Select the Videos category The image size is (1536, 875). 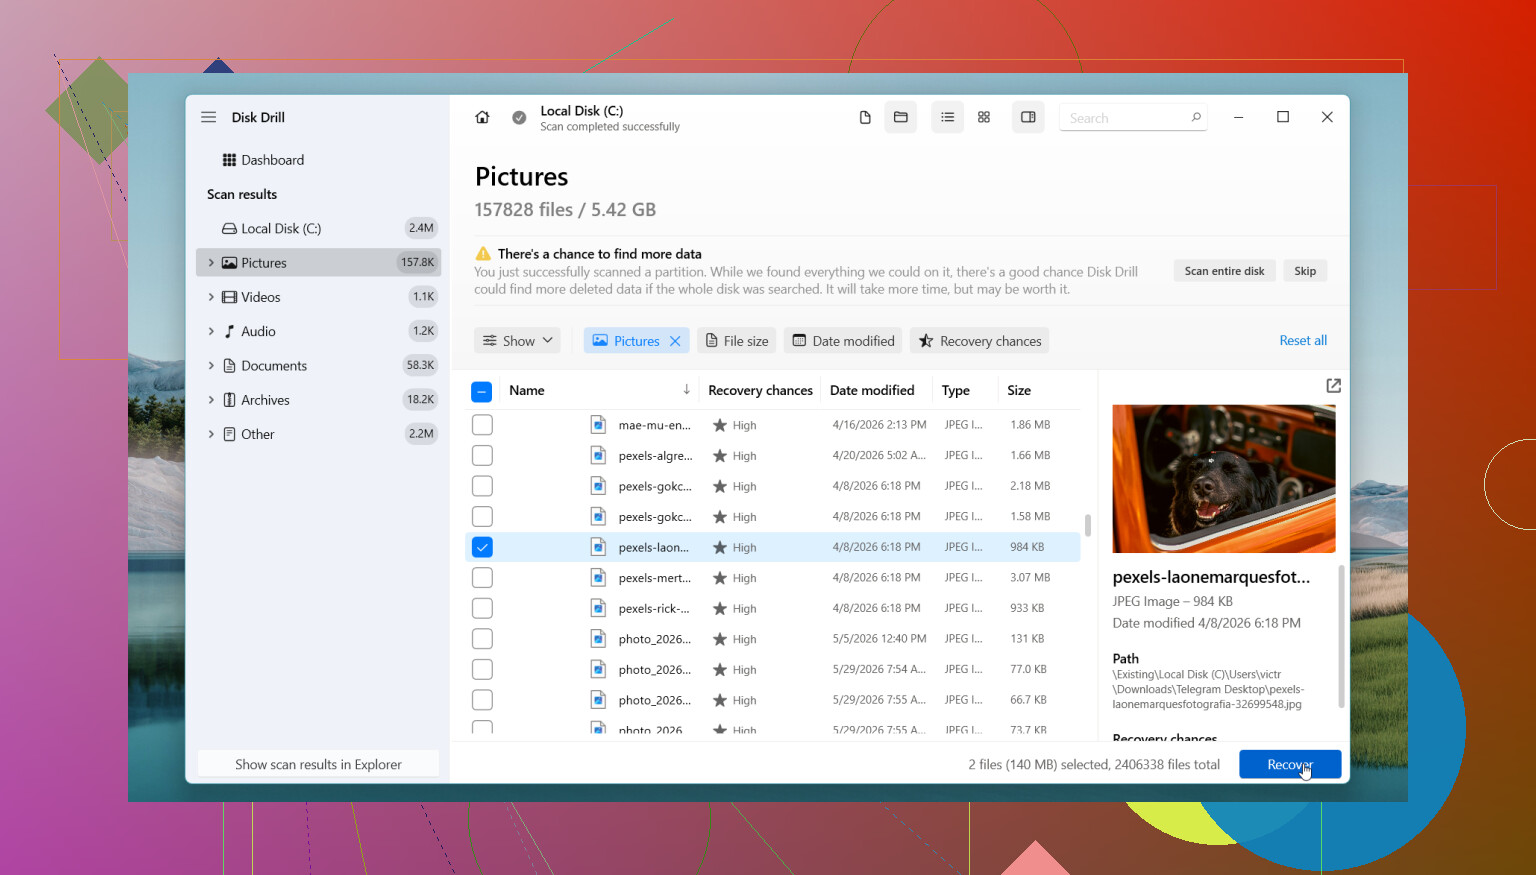(x=318, y=297)
